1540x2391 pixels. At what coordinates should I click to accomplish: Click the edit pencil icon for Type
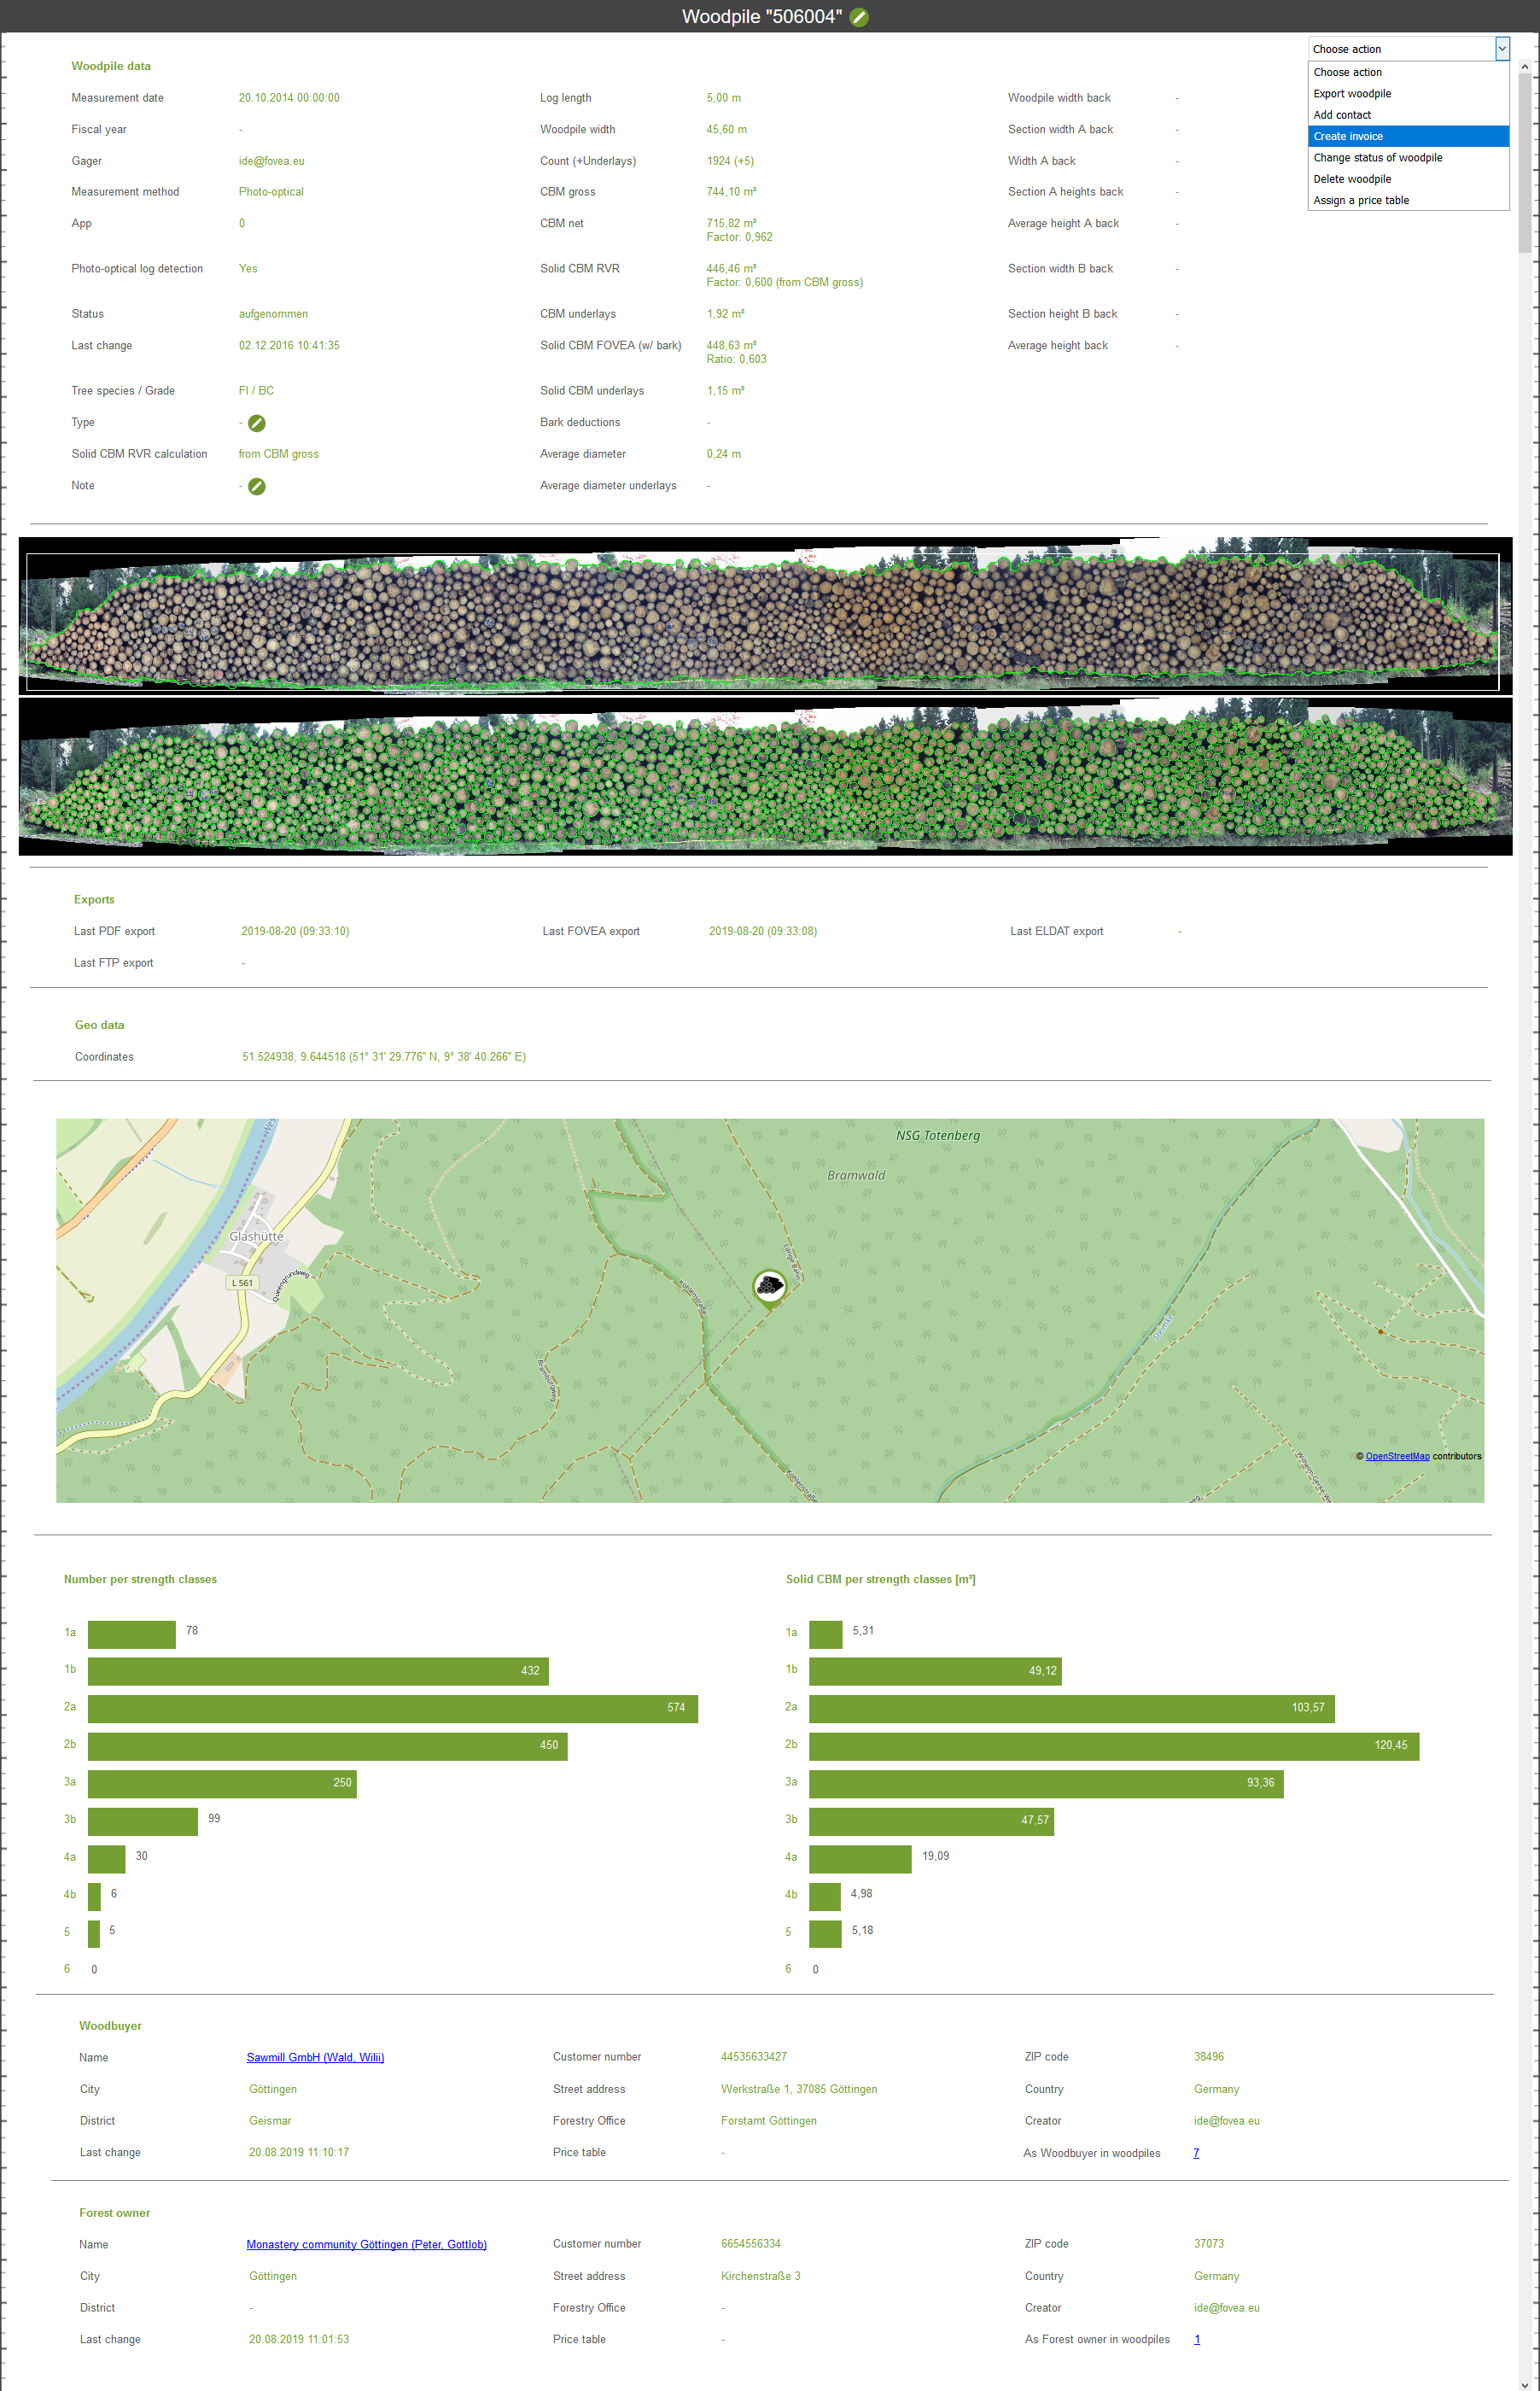257,423
